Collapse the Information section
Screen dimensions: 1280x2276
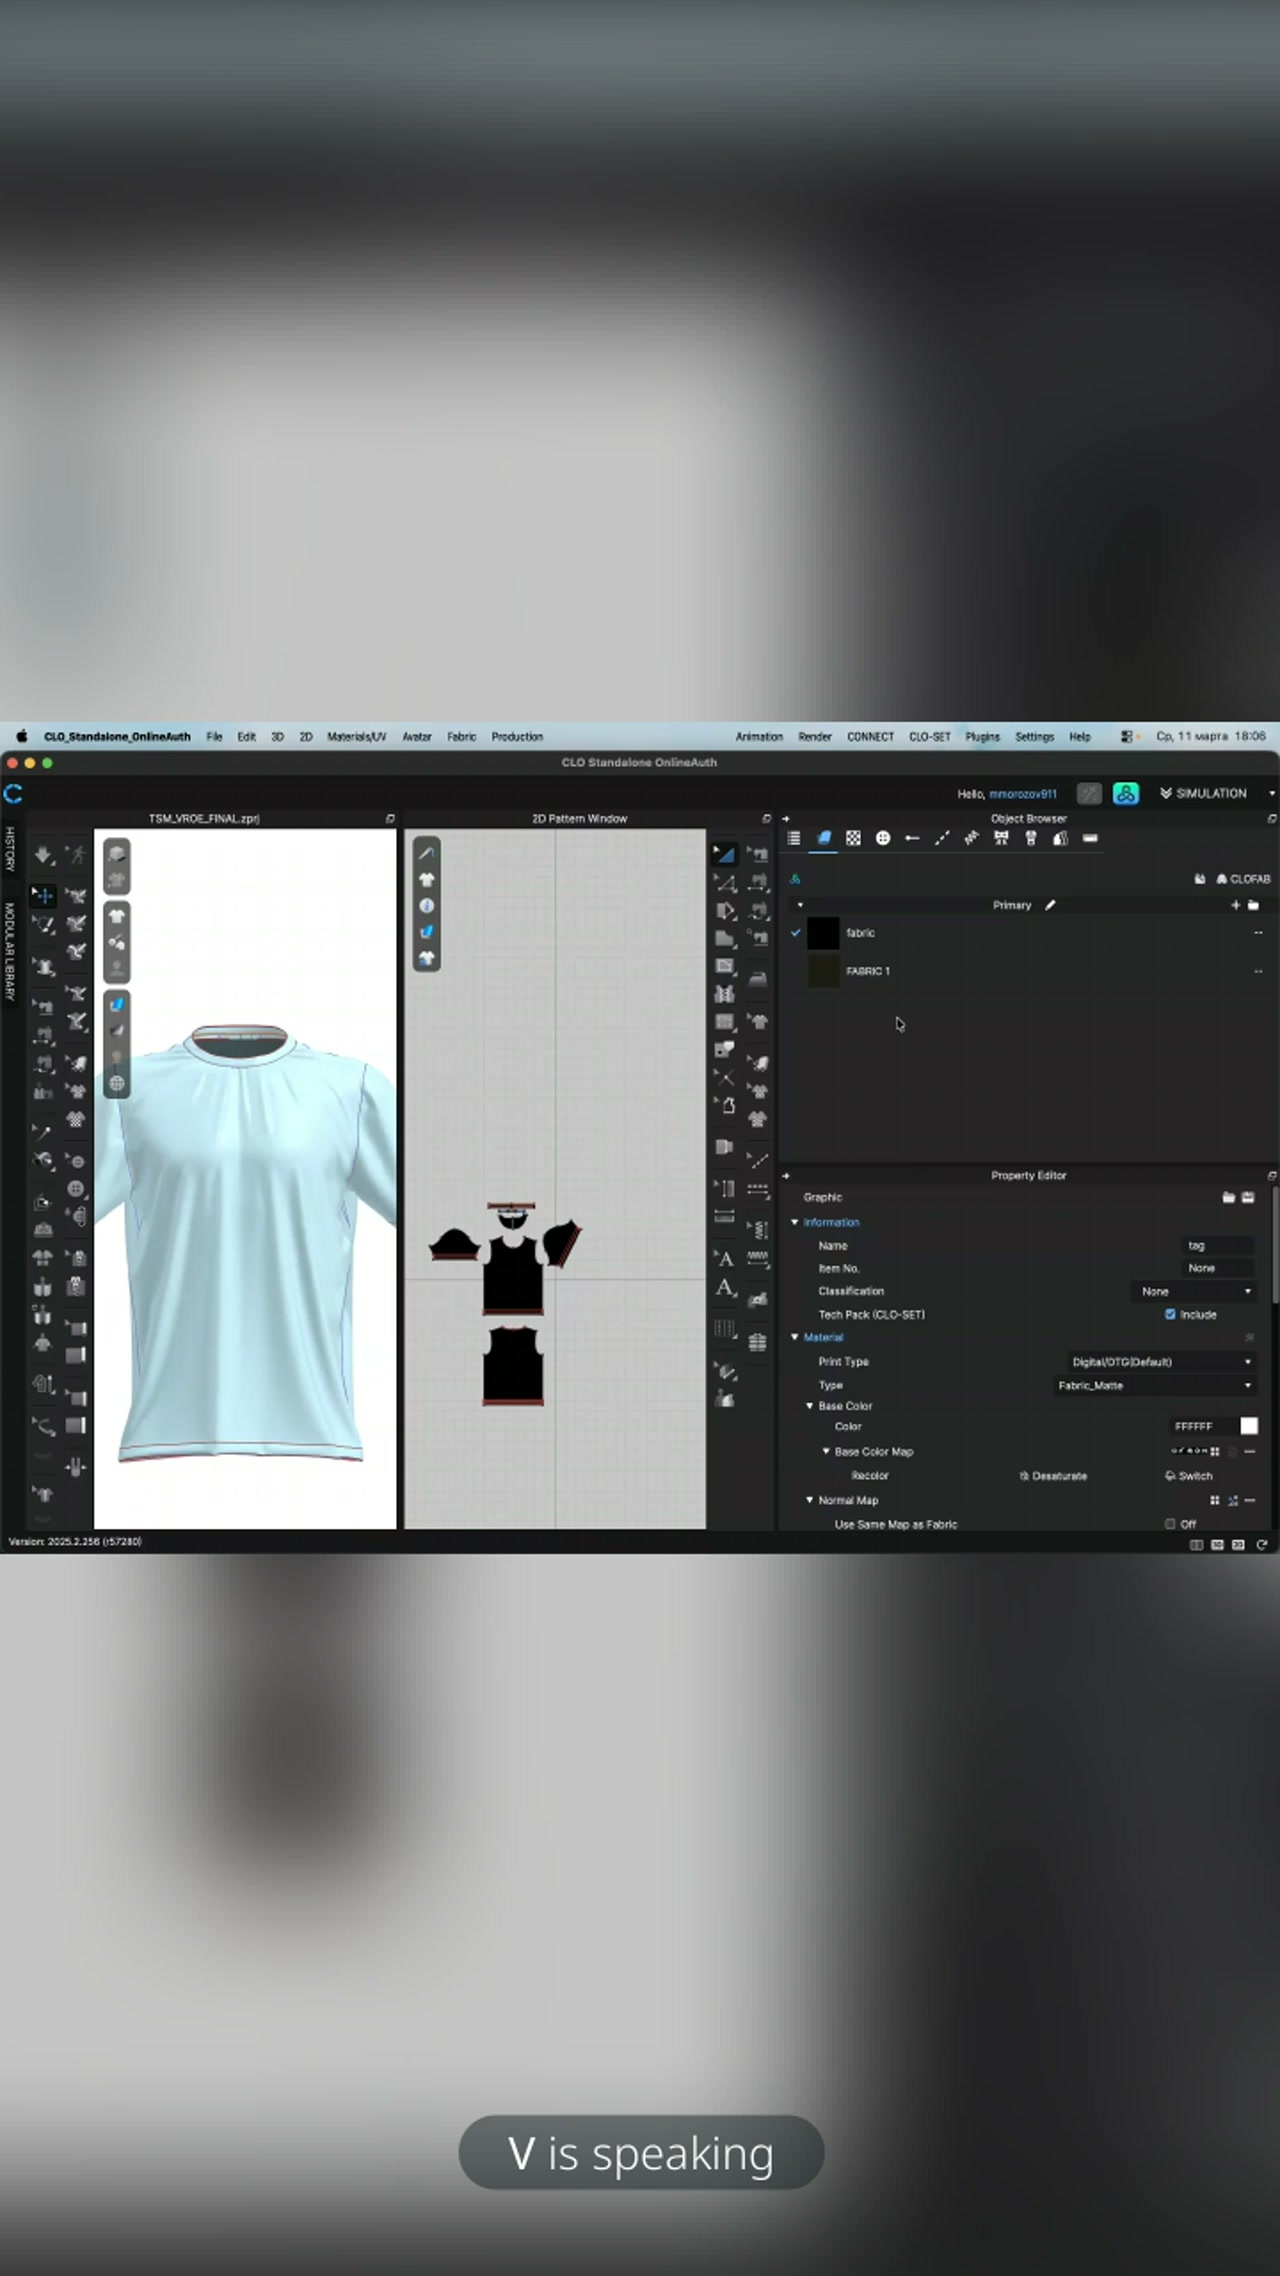(x=796, y=1222)
